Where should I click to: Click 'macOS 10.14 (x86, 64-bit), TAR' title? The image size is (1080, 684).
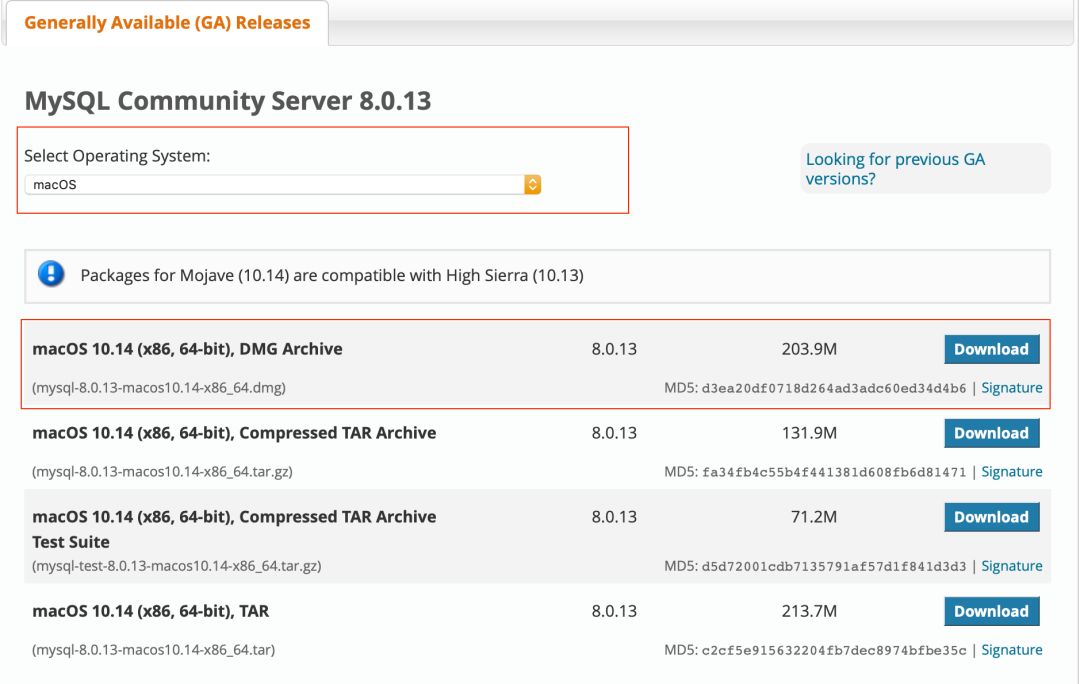[x=151, y=611]
